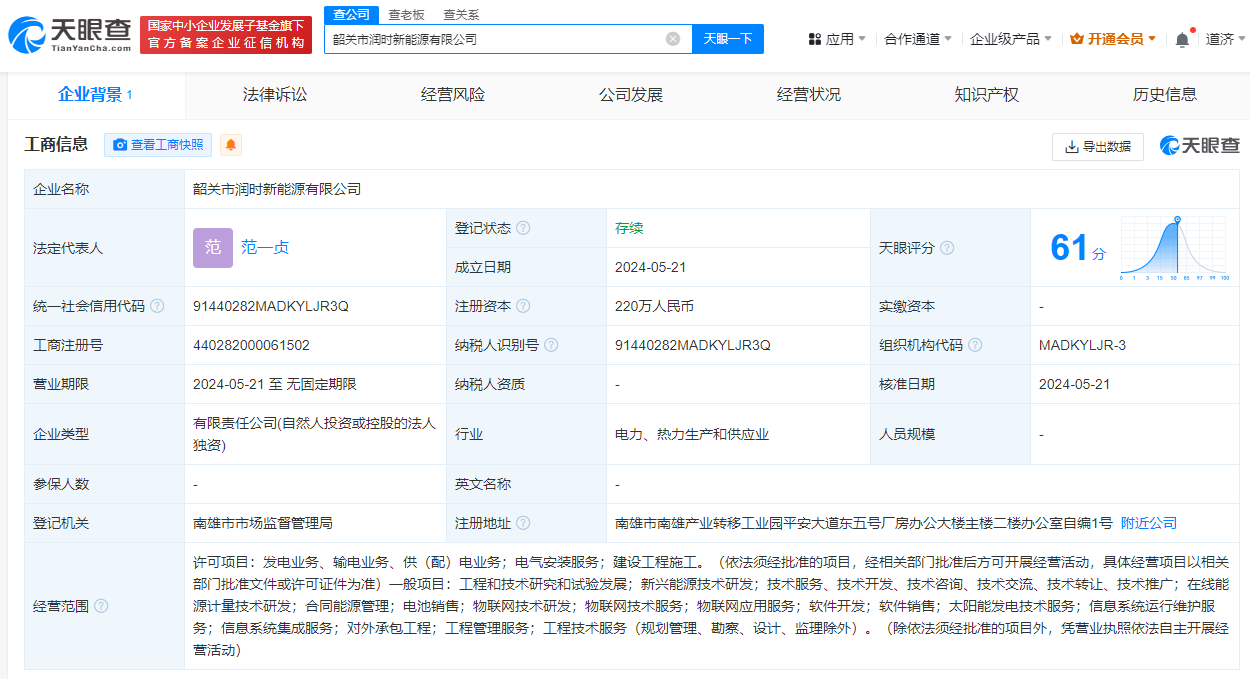Open the 附近公司 link
1250x679 pixels.
click(x=1146, y=522)
